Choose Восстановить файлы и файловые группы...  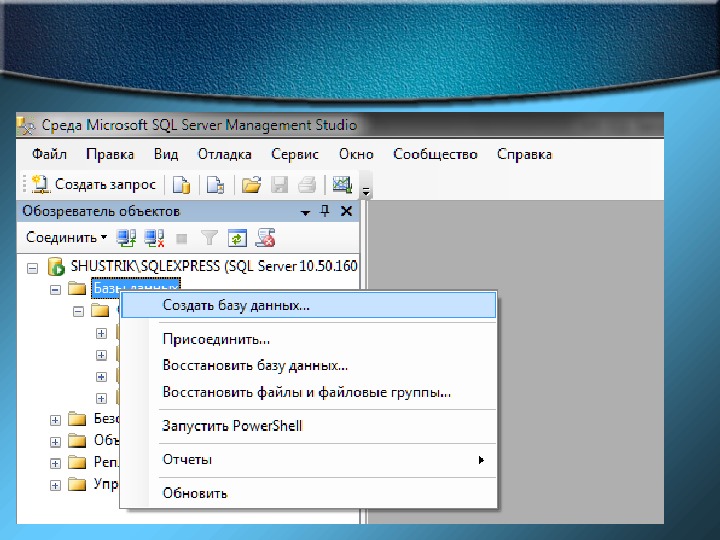pyautogui.click(x=309, y=392)
